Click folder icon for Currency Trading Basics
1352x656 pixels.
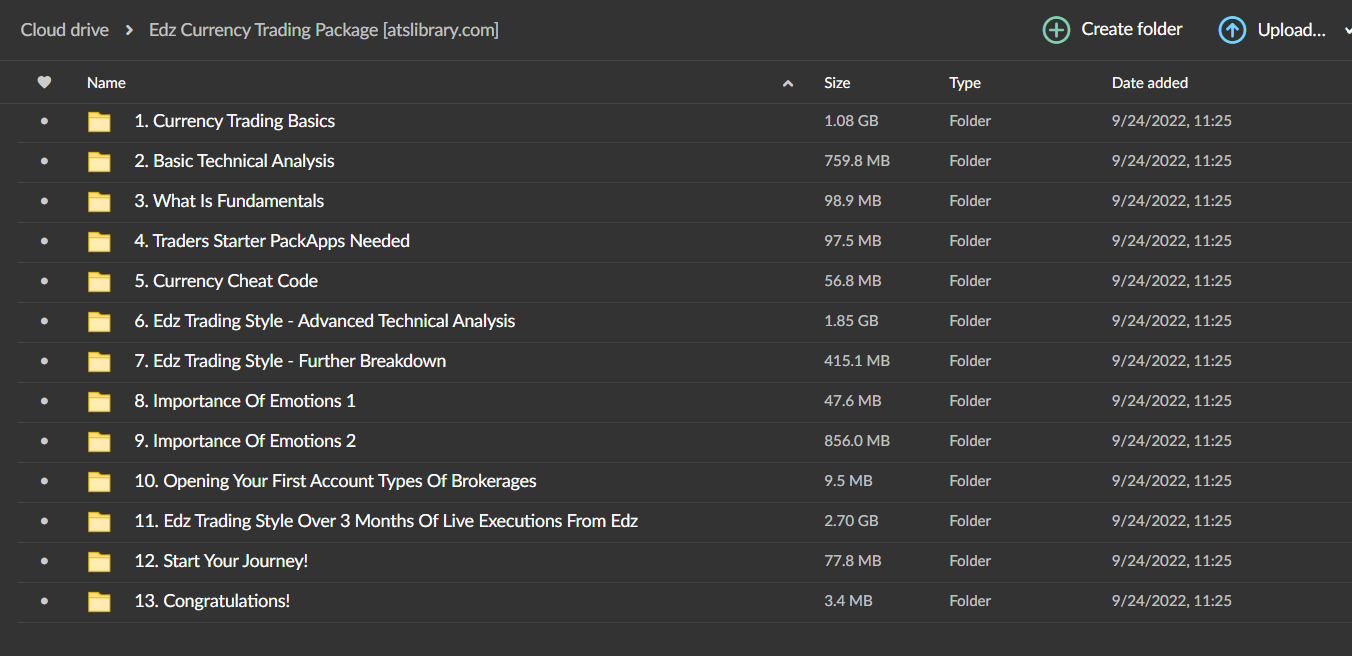click(x=99, y=122)
